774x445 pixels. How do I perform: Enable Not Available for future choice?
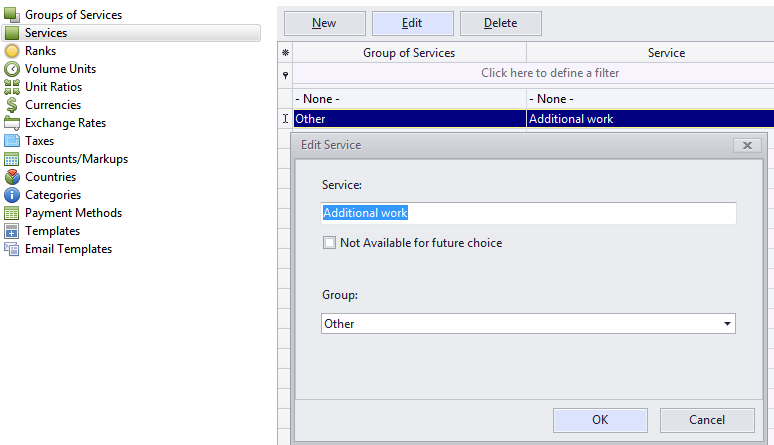tap(329, 243)
